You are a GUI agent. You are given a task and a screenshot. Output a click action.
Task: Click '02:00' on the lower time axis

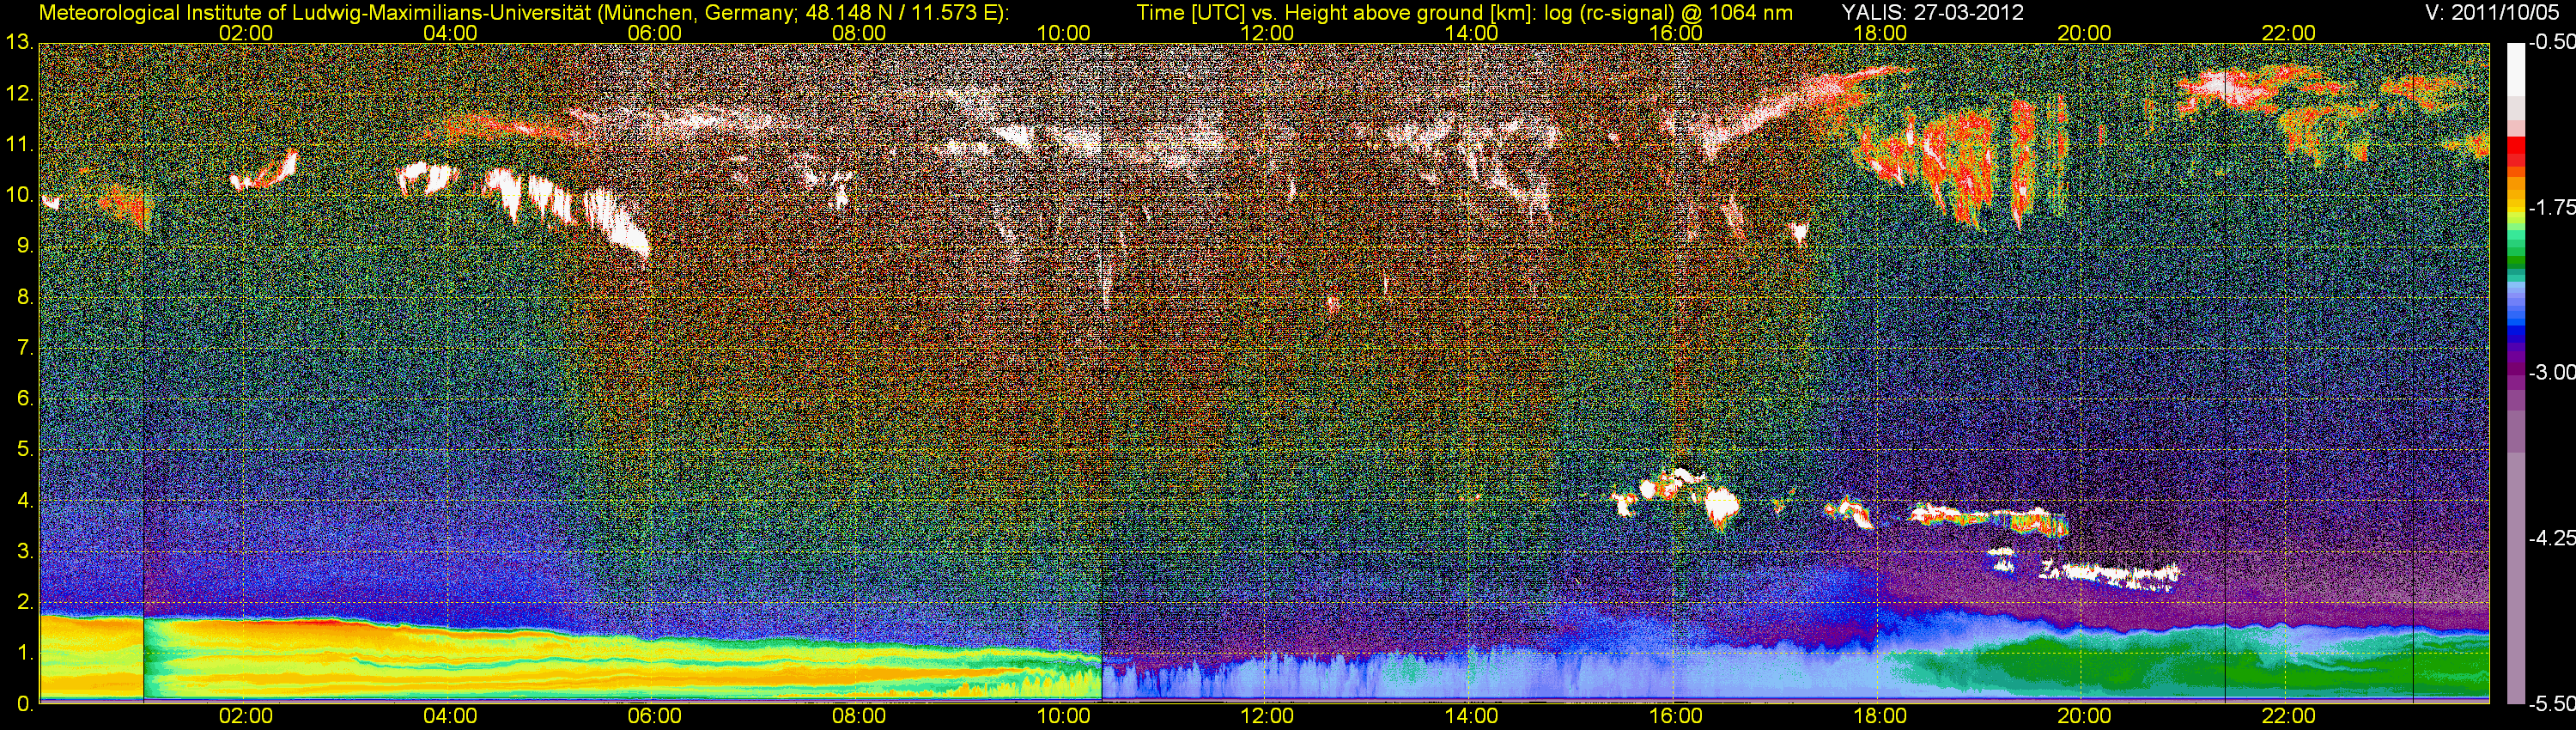pyautogui.click(x=246, y=716)
